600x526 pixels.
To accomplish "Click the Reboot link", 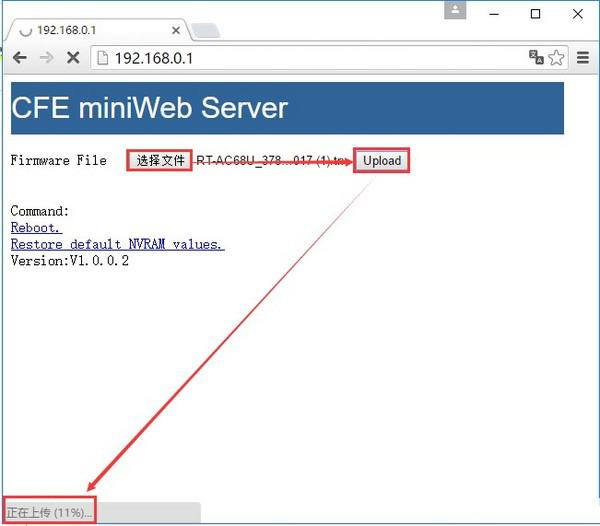I will [35, 228].
